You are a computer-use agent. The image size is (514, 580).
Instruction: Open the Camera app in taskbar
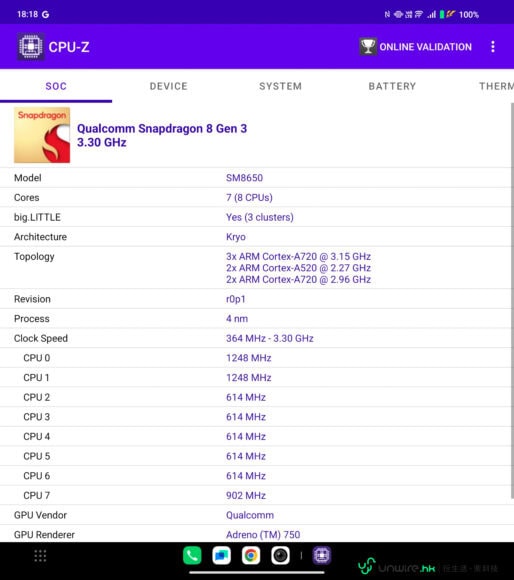tap(280, 555)
